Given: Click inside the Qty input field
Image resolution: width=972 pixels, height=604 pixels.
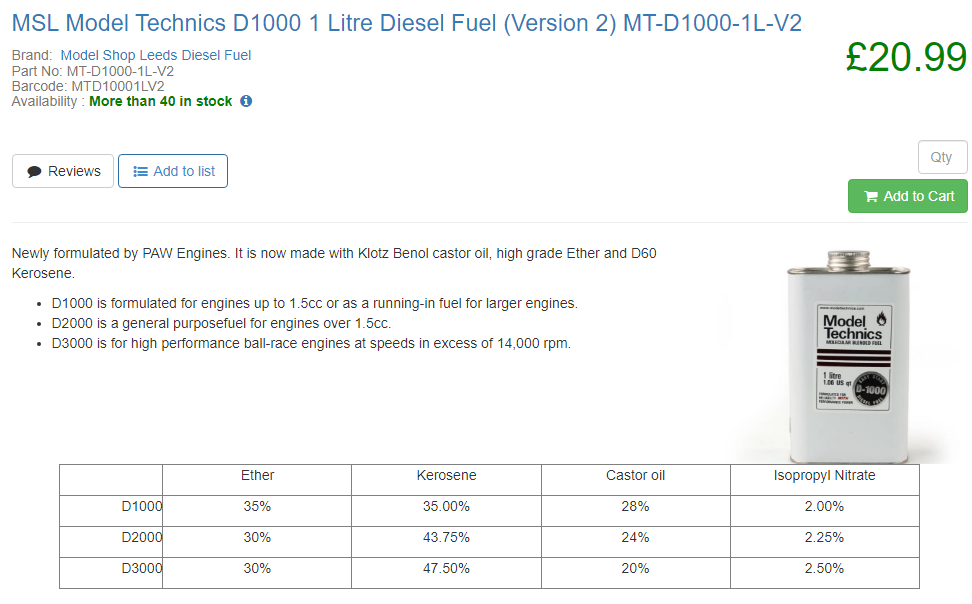Looking at the screenshot, I should tap(941, 157).
